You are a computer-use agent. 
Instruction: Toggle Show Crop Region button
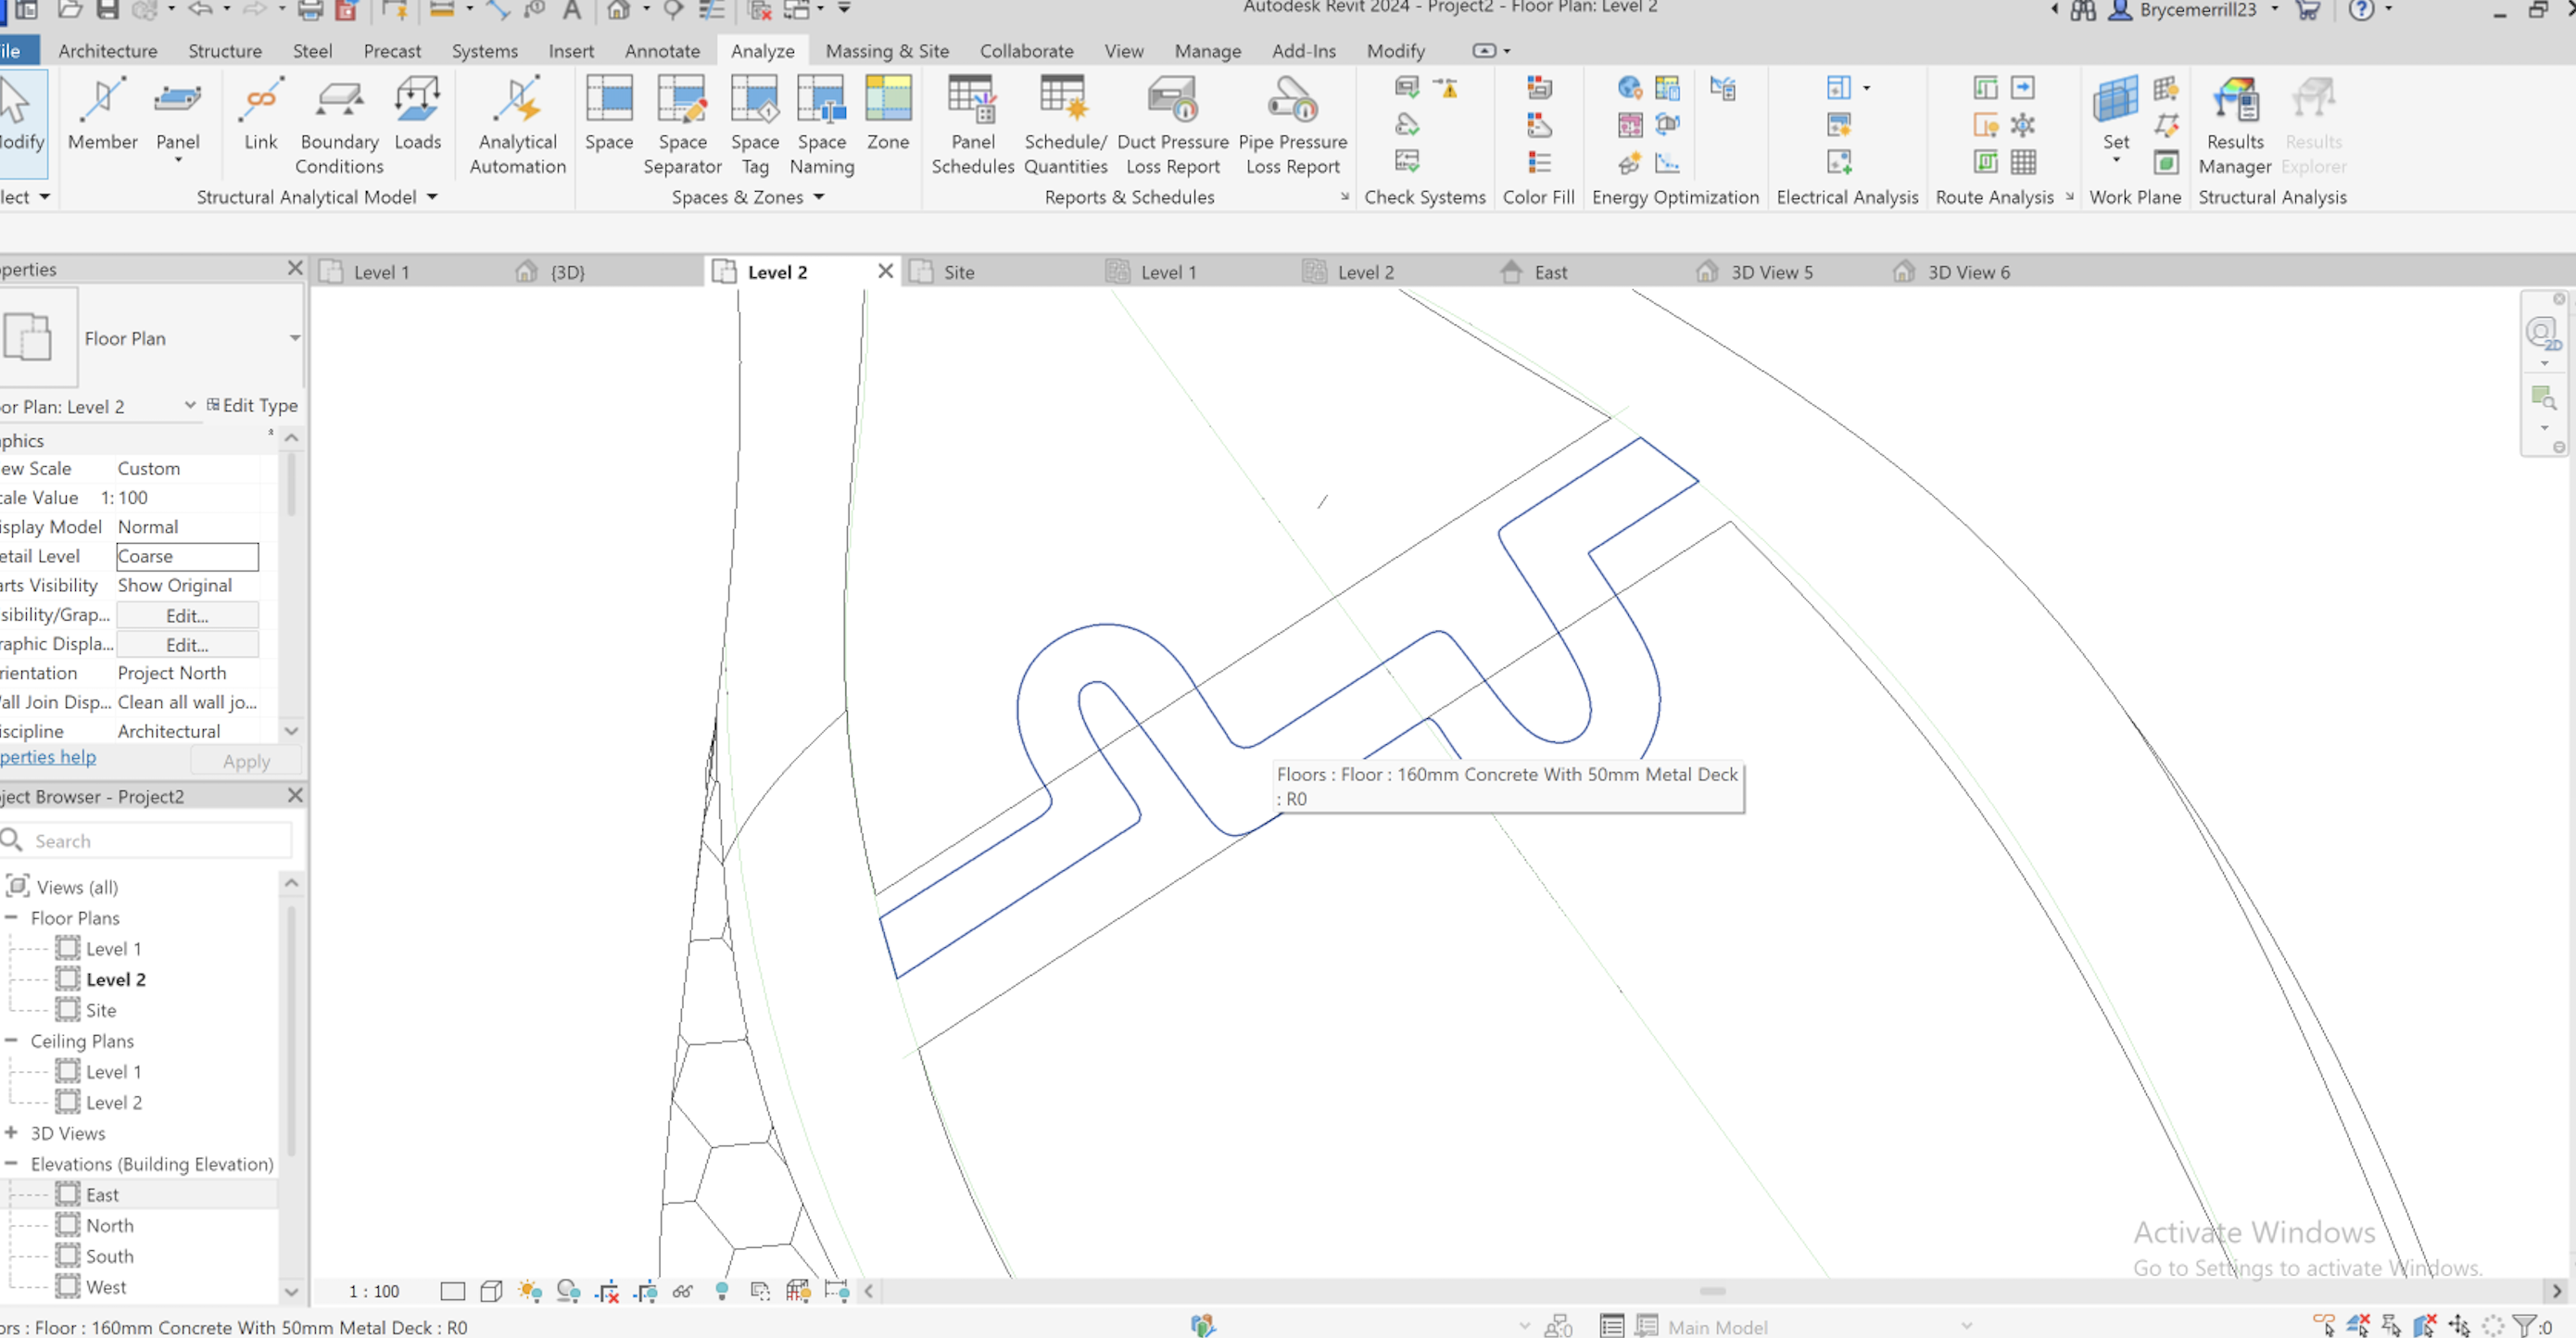645,1291
